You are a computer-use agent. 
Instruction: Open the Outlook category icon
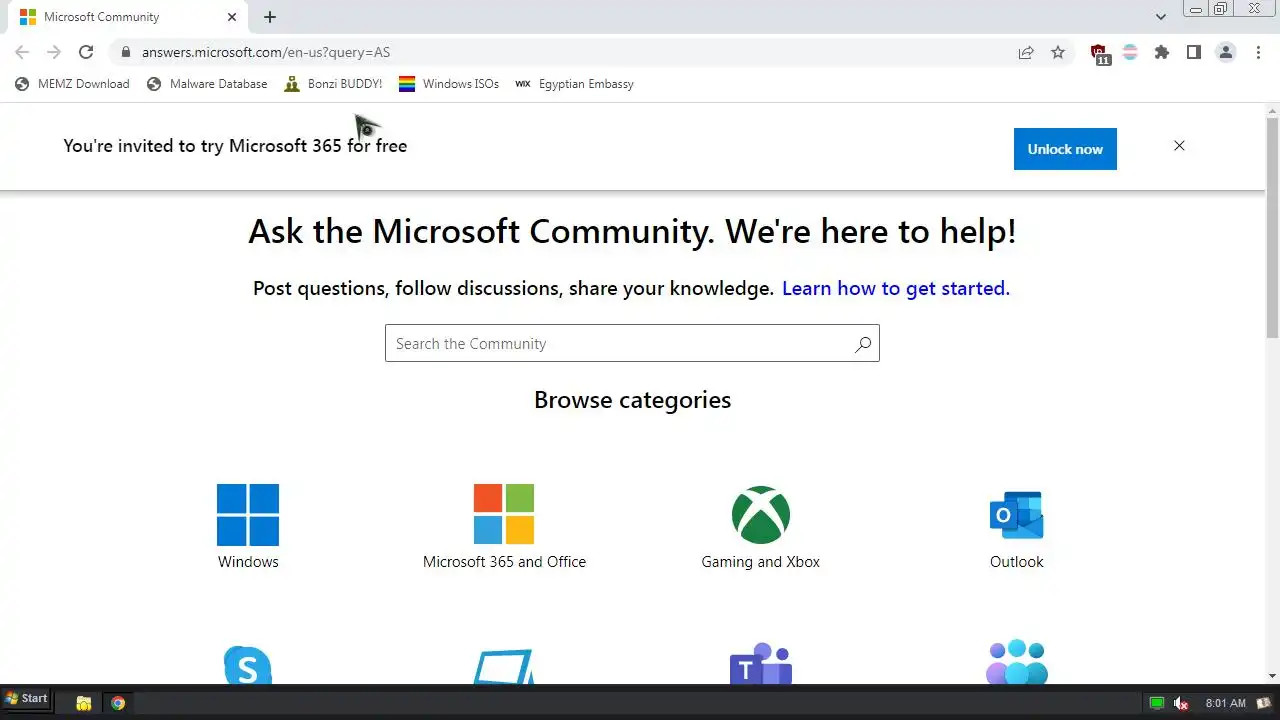[1016, 515]
